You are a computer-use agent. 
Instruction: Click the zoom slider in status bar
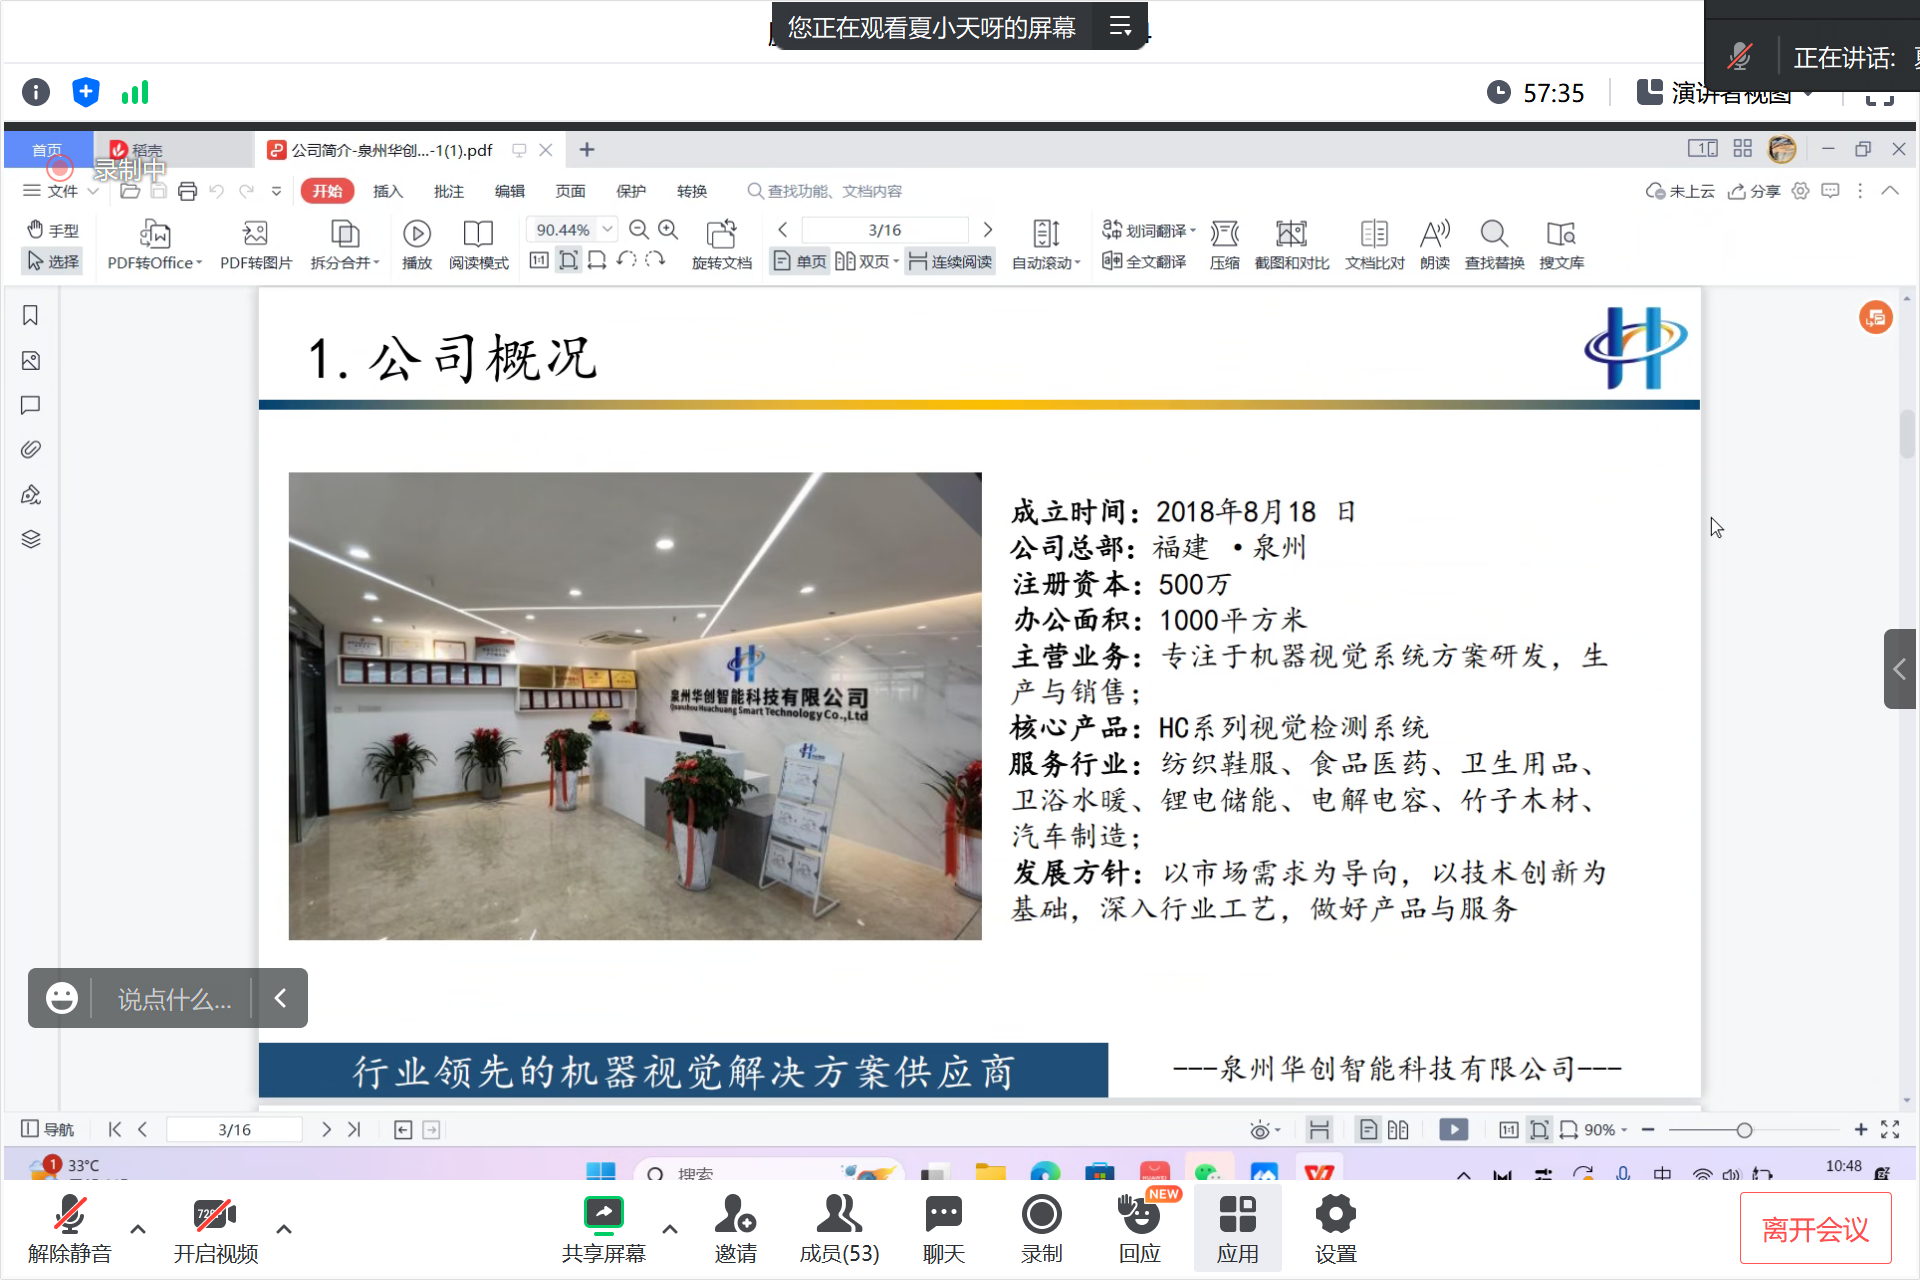(1744, 1130)
